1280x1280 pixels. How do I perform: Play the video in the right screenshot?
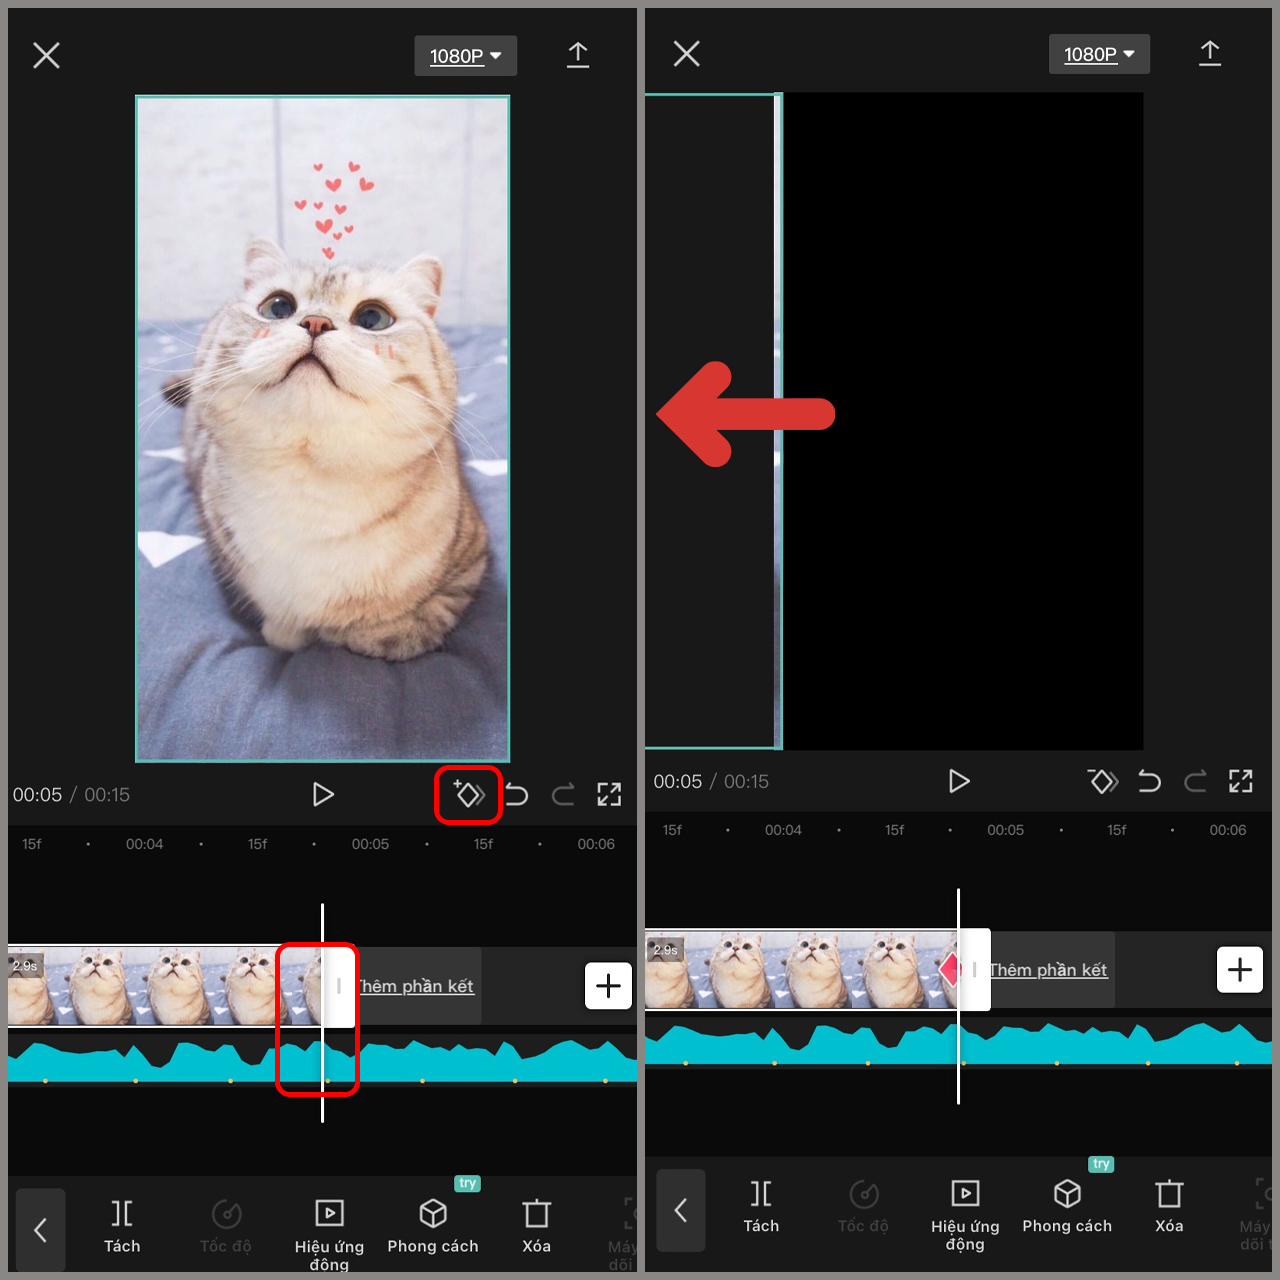[959, 781]
